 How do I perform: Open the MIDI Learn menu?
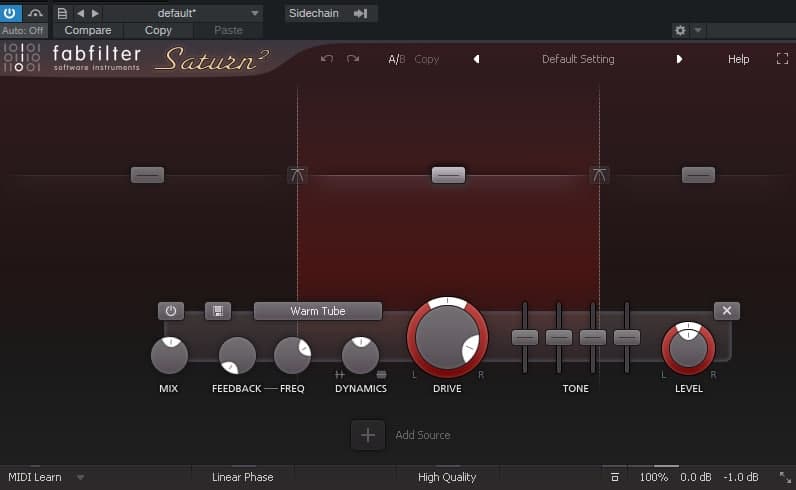35,477
